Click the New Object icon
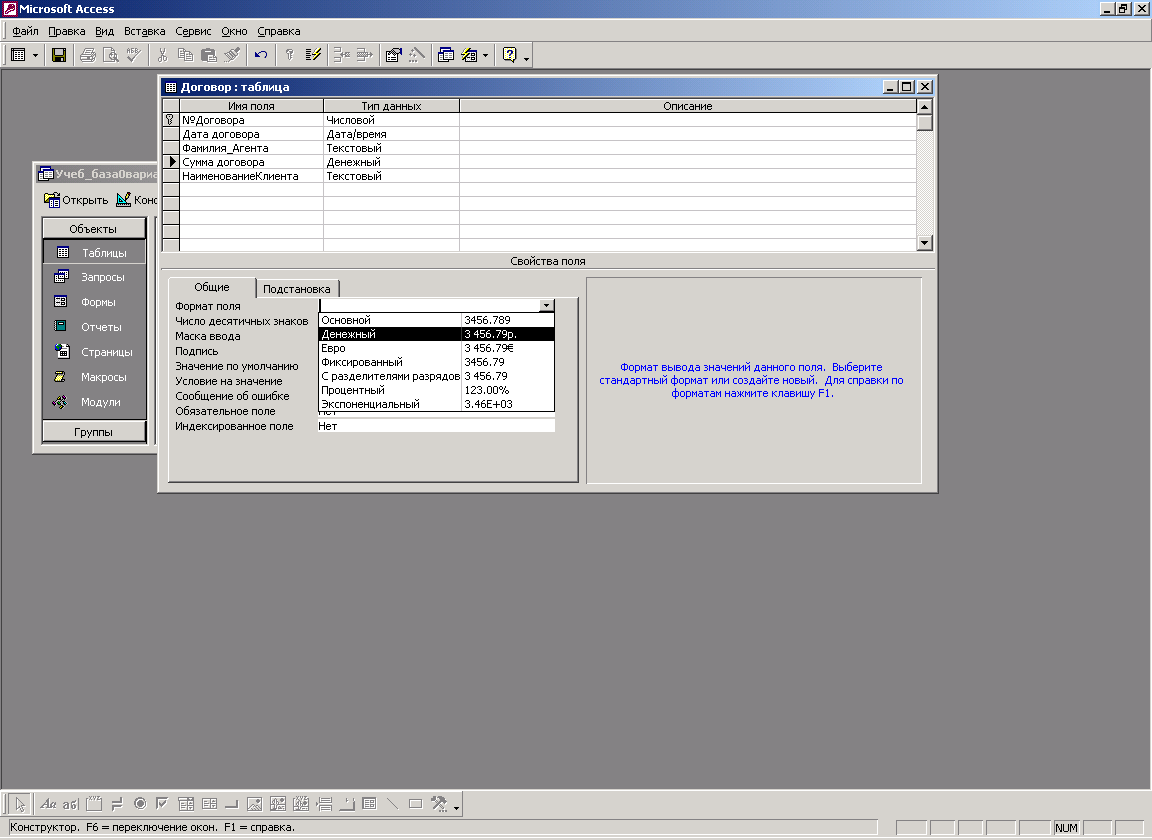 click(x=469, y=55)
